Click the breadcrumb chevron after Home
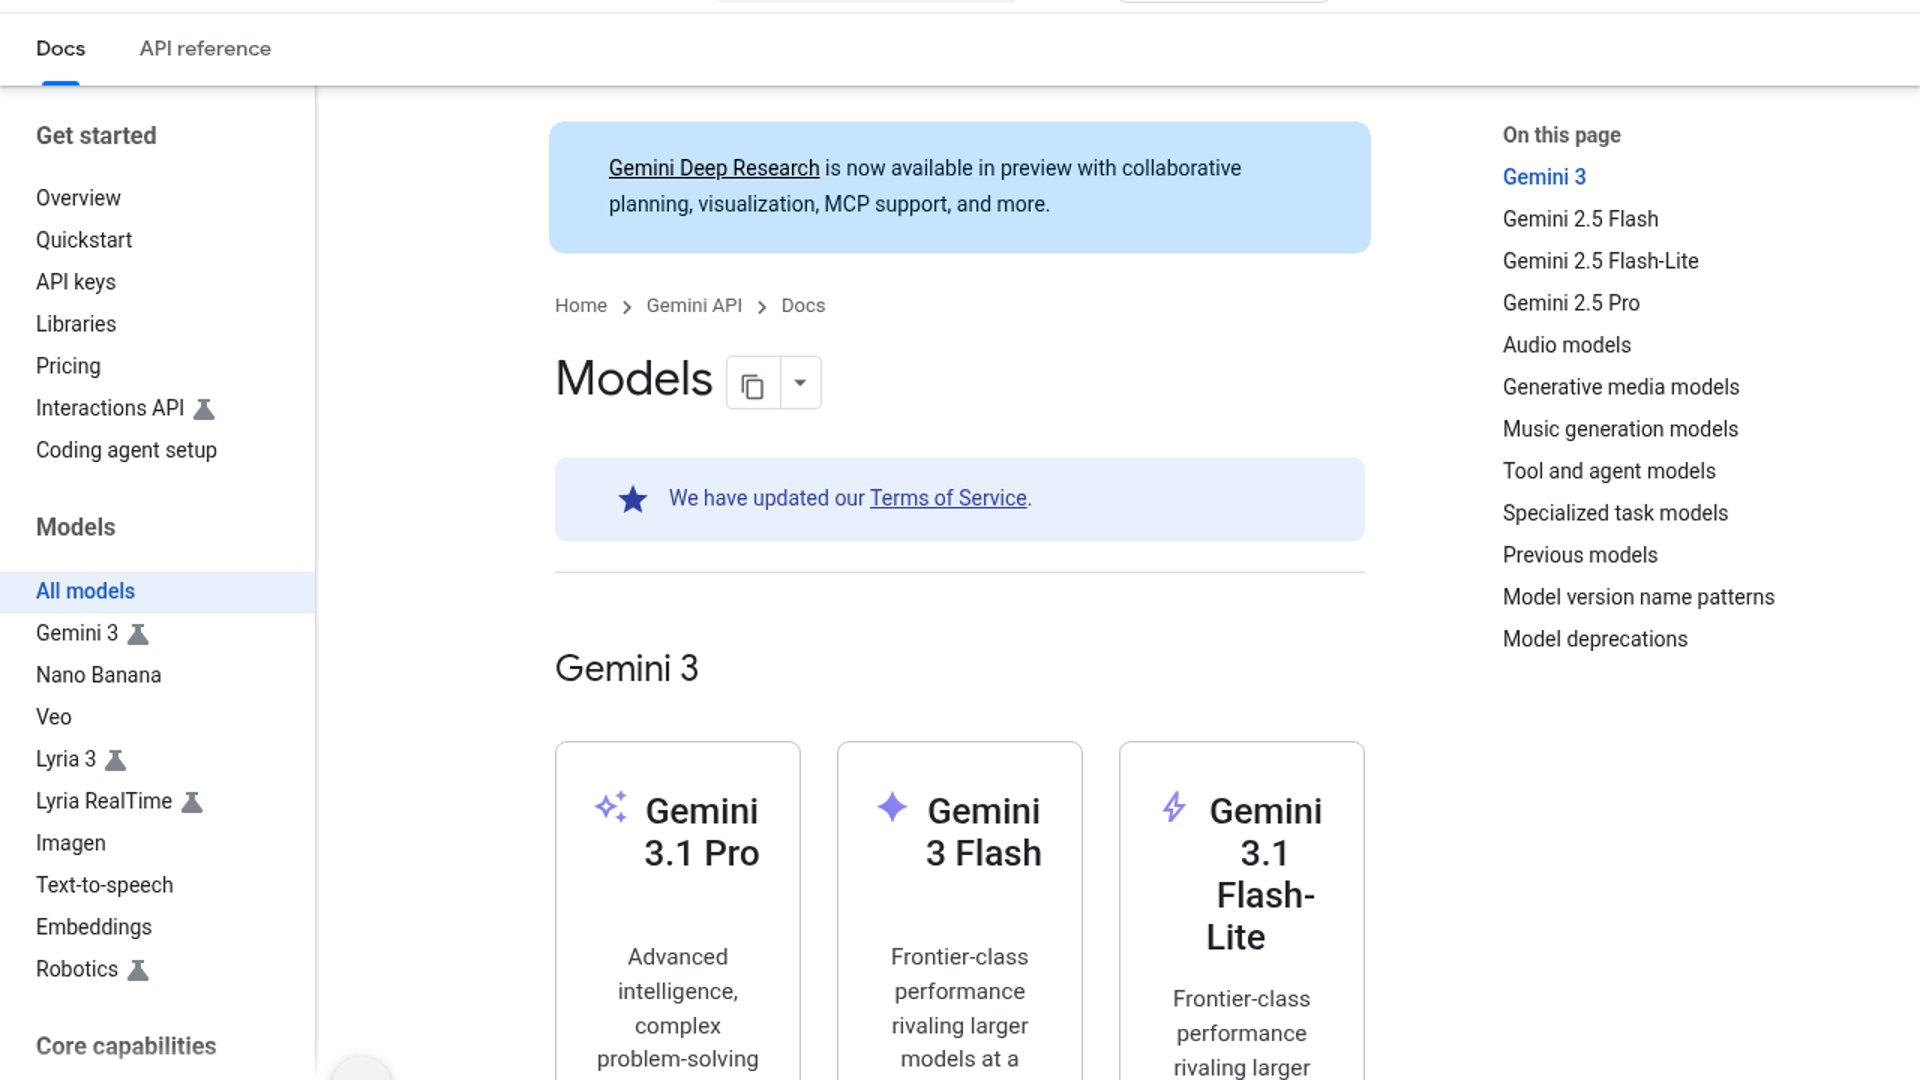 (627, 307)
